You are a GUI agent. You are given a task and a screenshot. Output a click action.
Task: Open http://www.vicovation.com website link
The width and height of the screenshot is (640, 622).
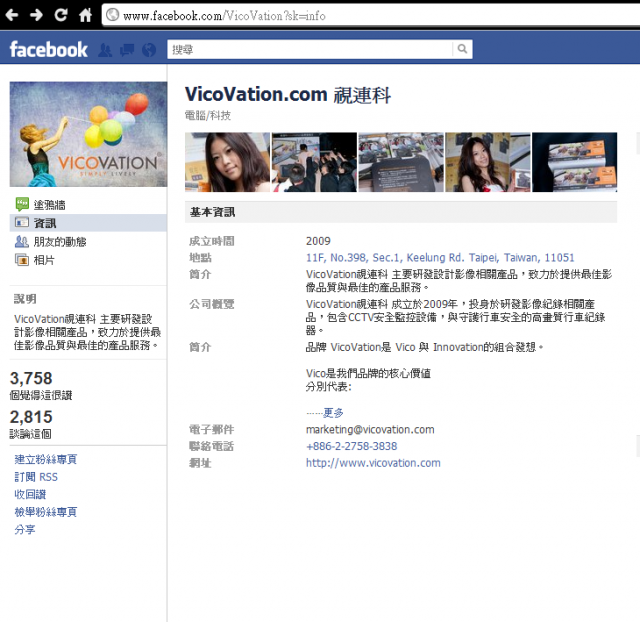click(x=373, y=463)
